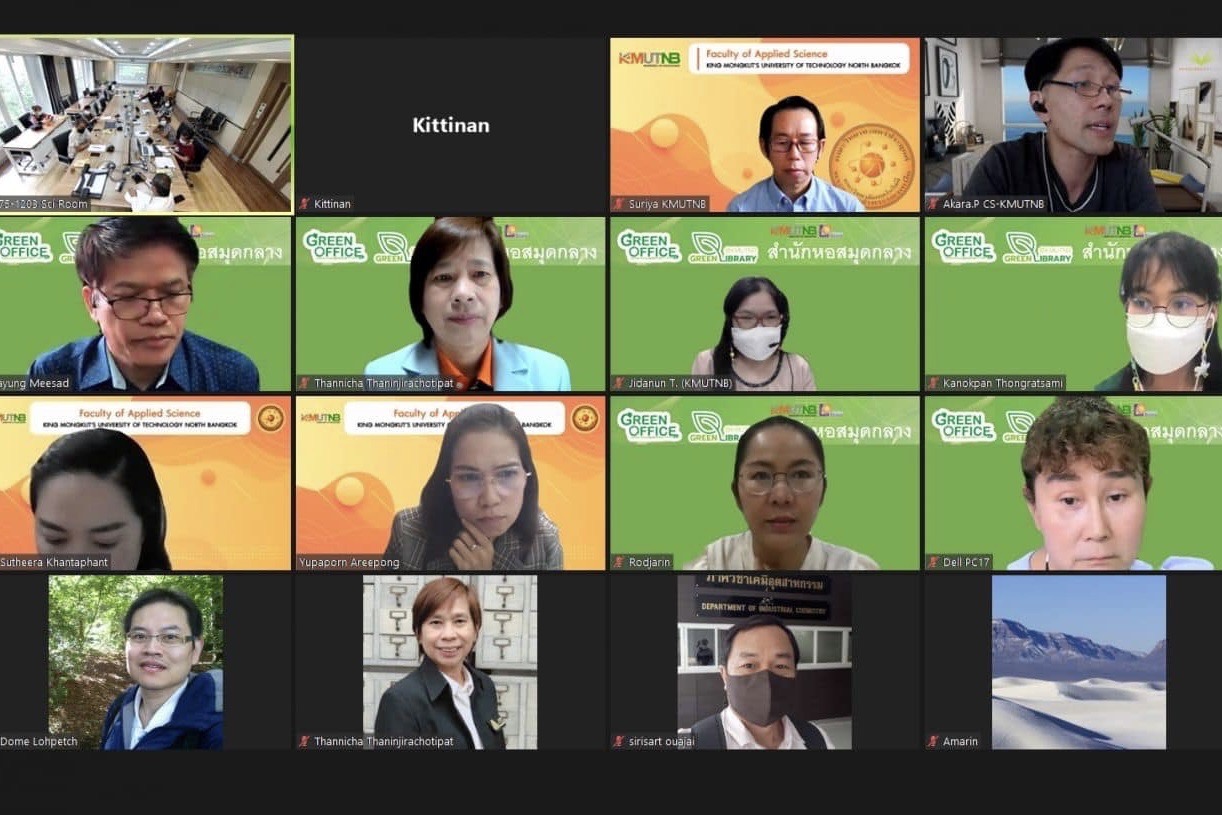The height and width of the screenshot is (815, 1222).
Task: Click sirisart ouajai's masked profile photo
Action: click(x=765, y=662)
